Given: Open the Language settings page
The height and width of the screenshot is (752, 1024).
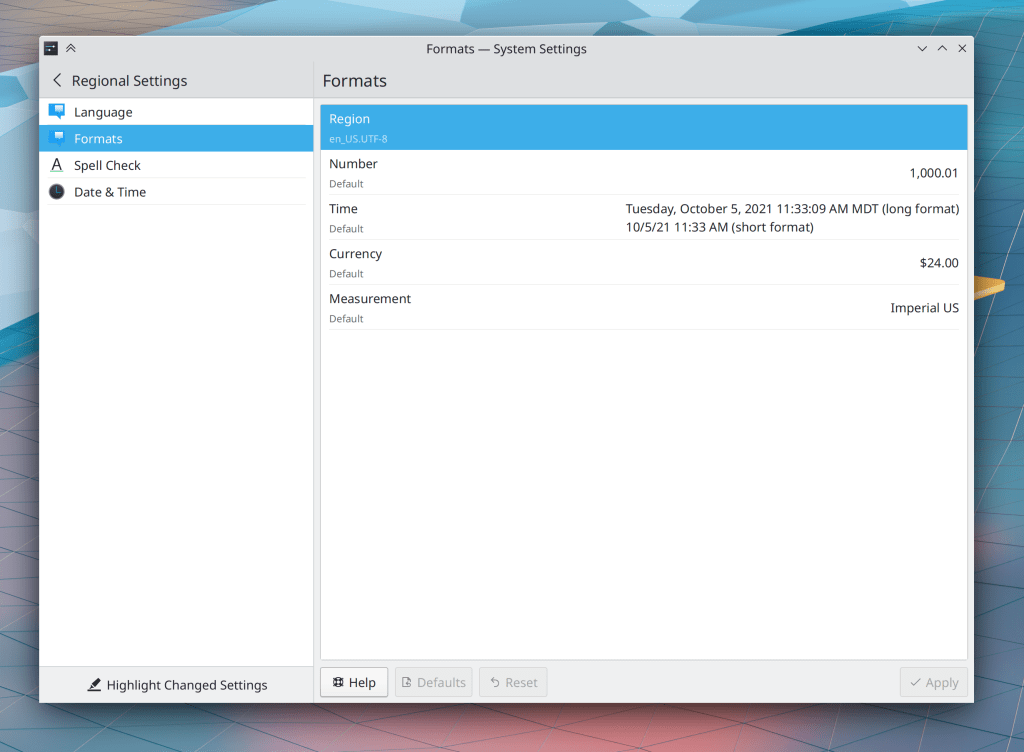Looking at the screenshot, I should pyautogui.click(x=102, y=112).
